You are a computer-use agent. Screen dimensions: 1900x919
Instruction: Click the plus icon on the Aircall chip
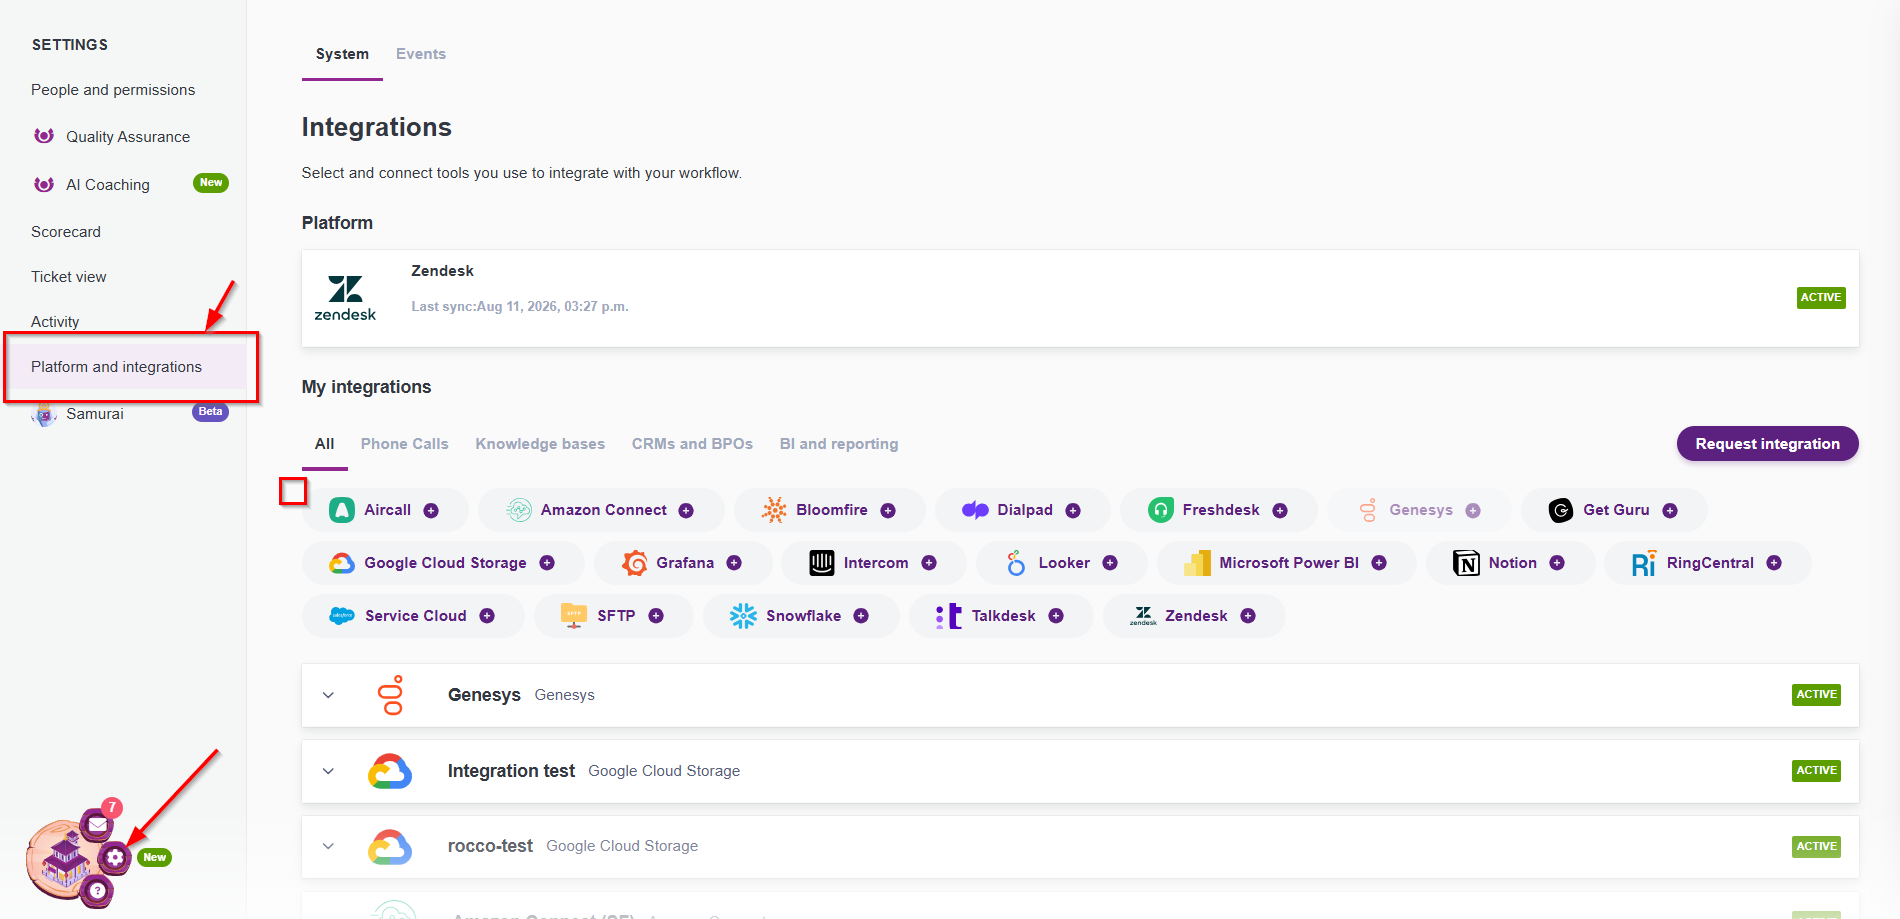(431, 510)
